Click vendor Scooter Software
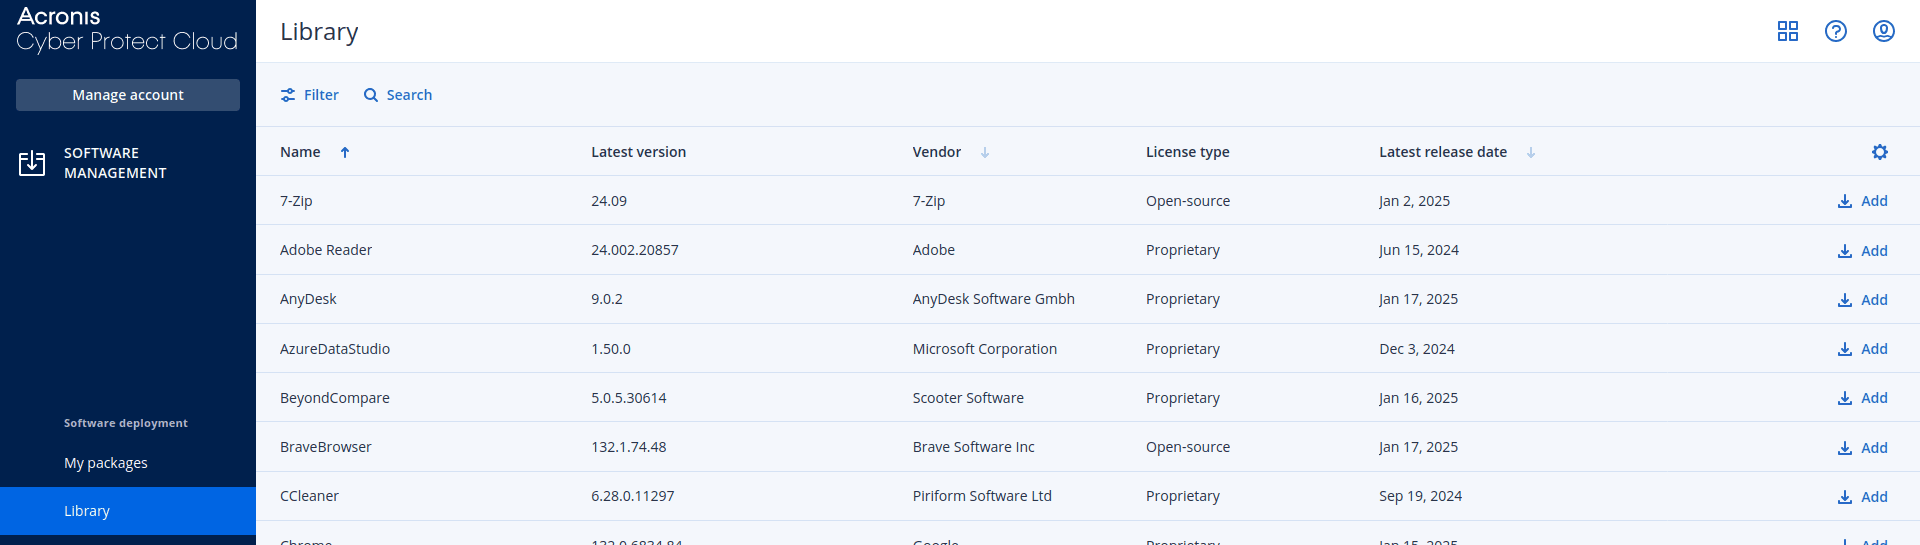Screen dimensions: 1920x545 (968, 398)
